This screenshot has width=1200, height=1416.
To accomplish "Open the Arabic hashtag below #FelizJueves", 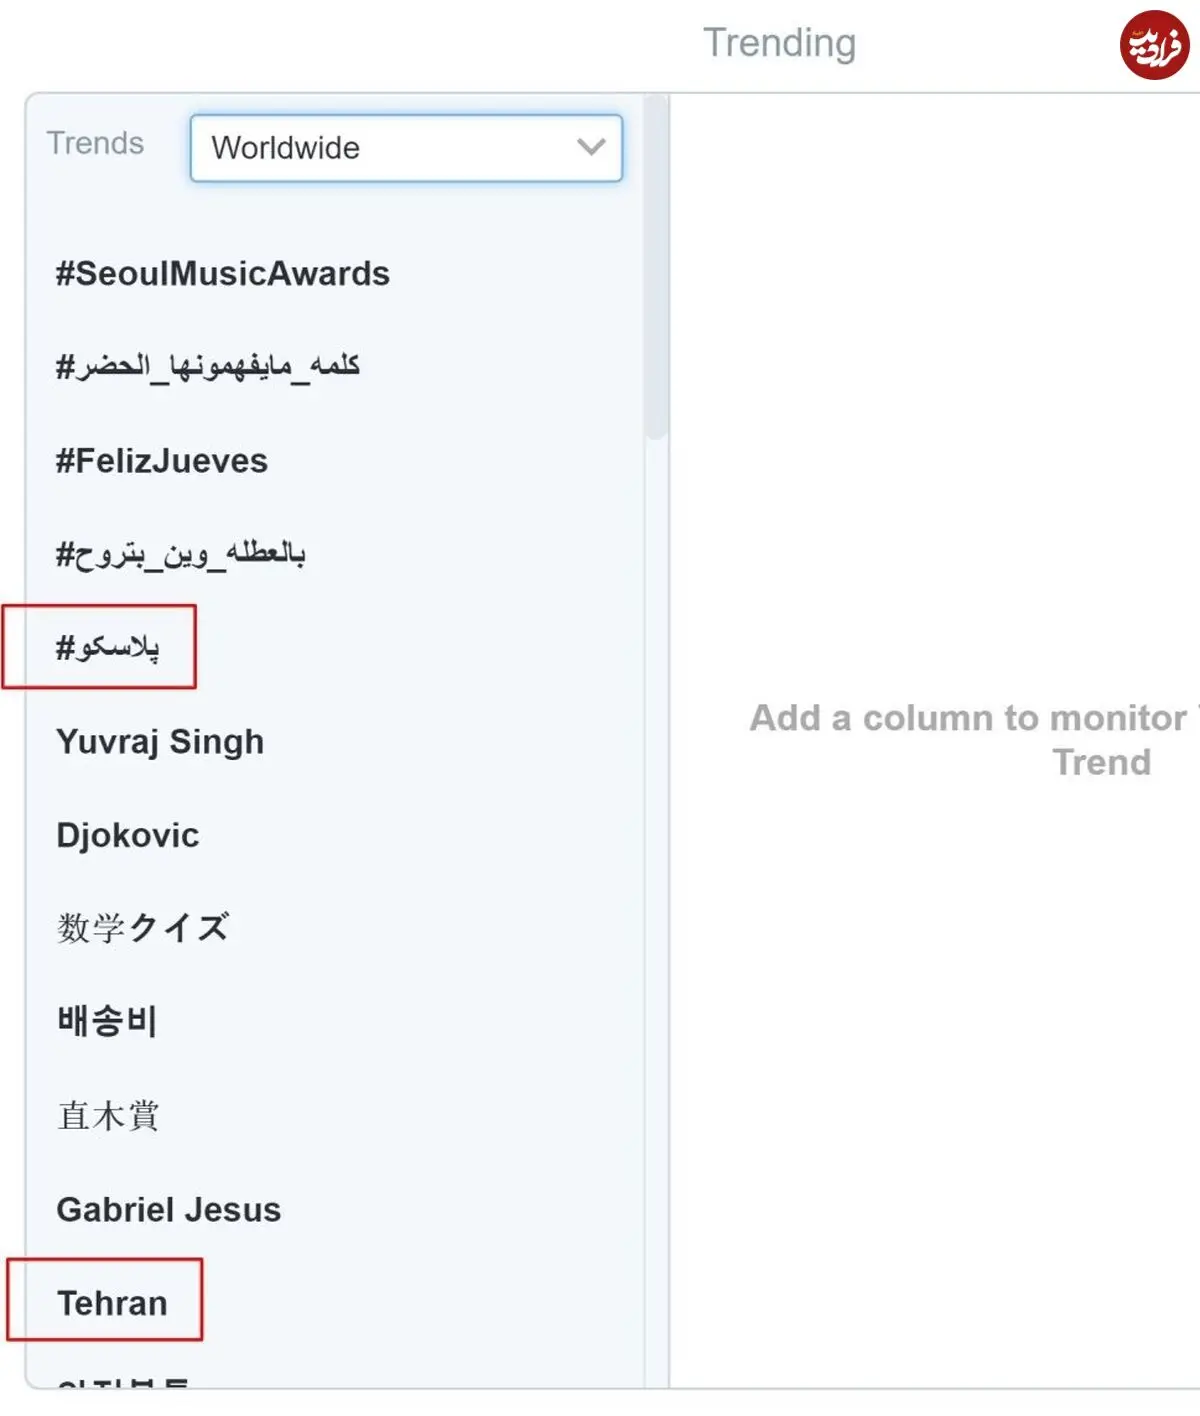I will coord(181,553).
